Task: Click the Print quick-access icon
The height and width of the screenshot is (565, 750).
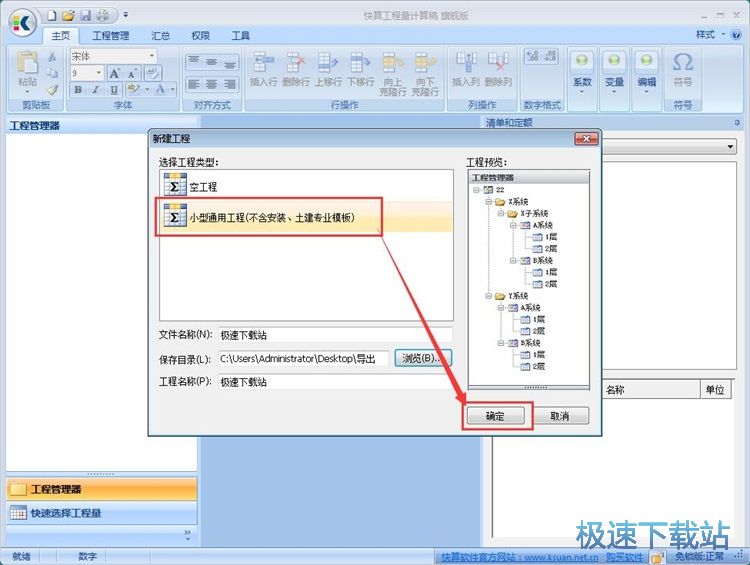Action: tap(102, 15)
